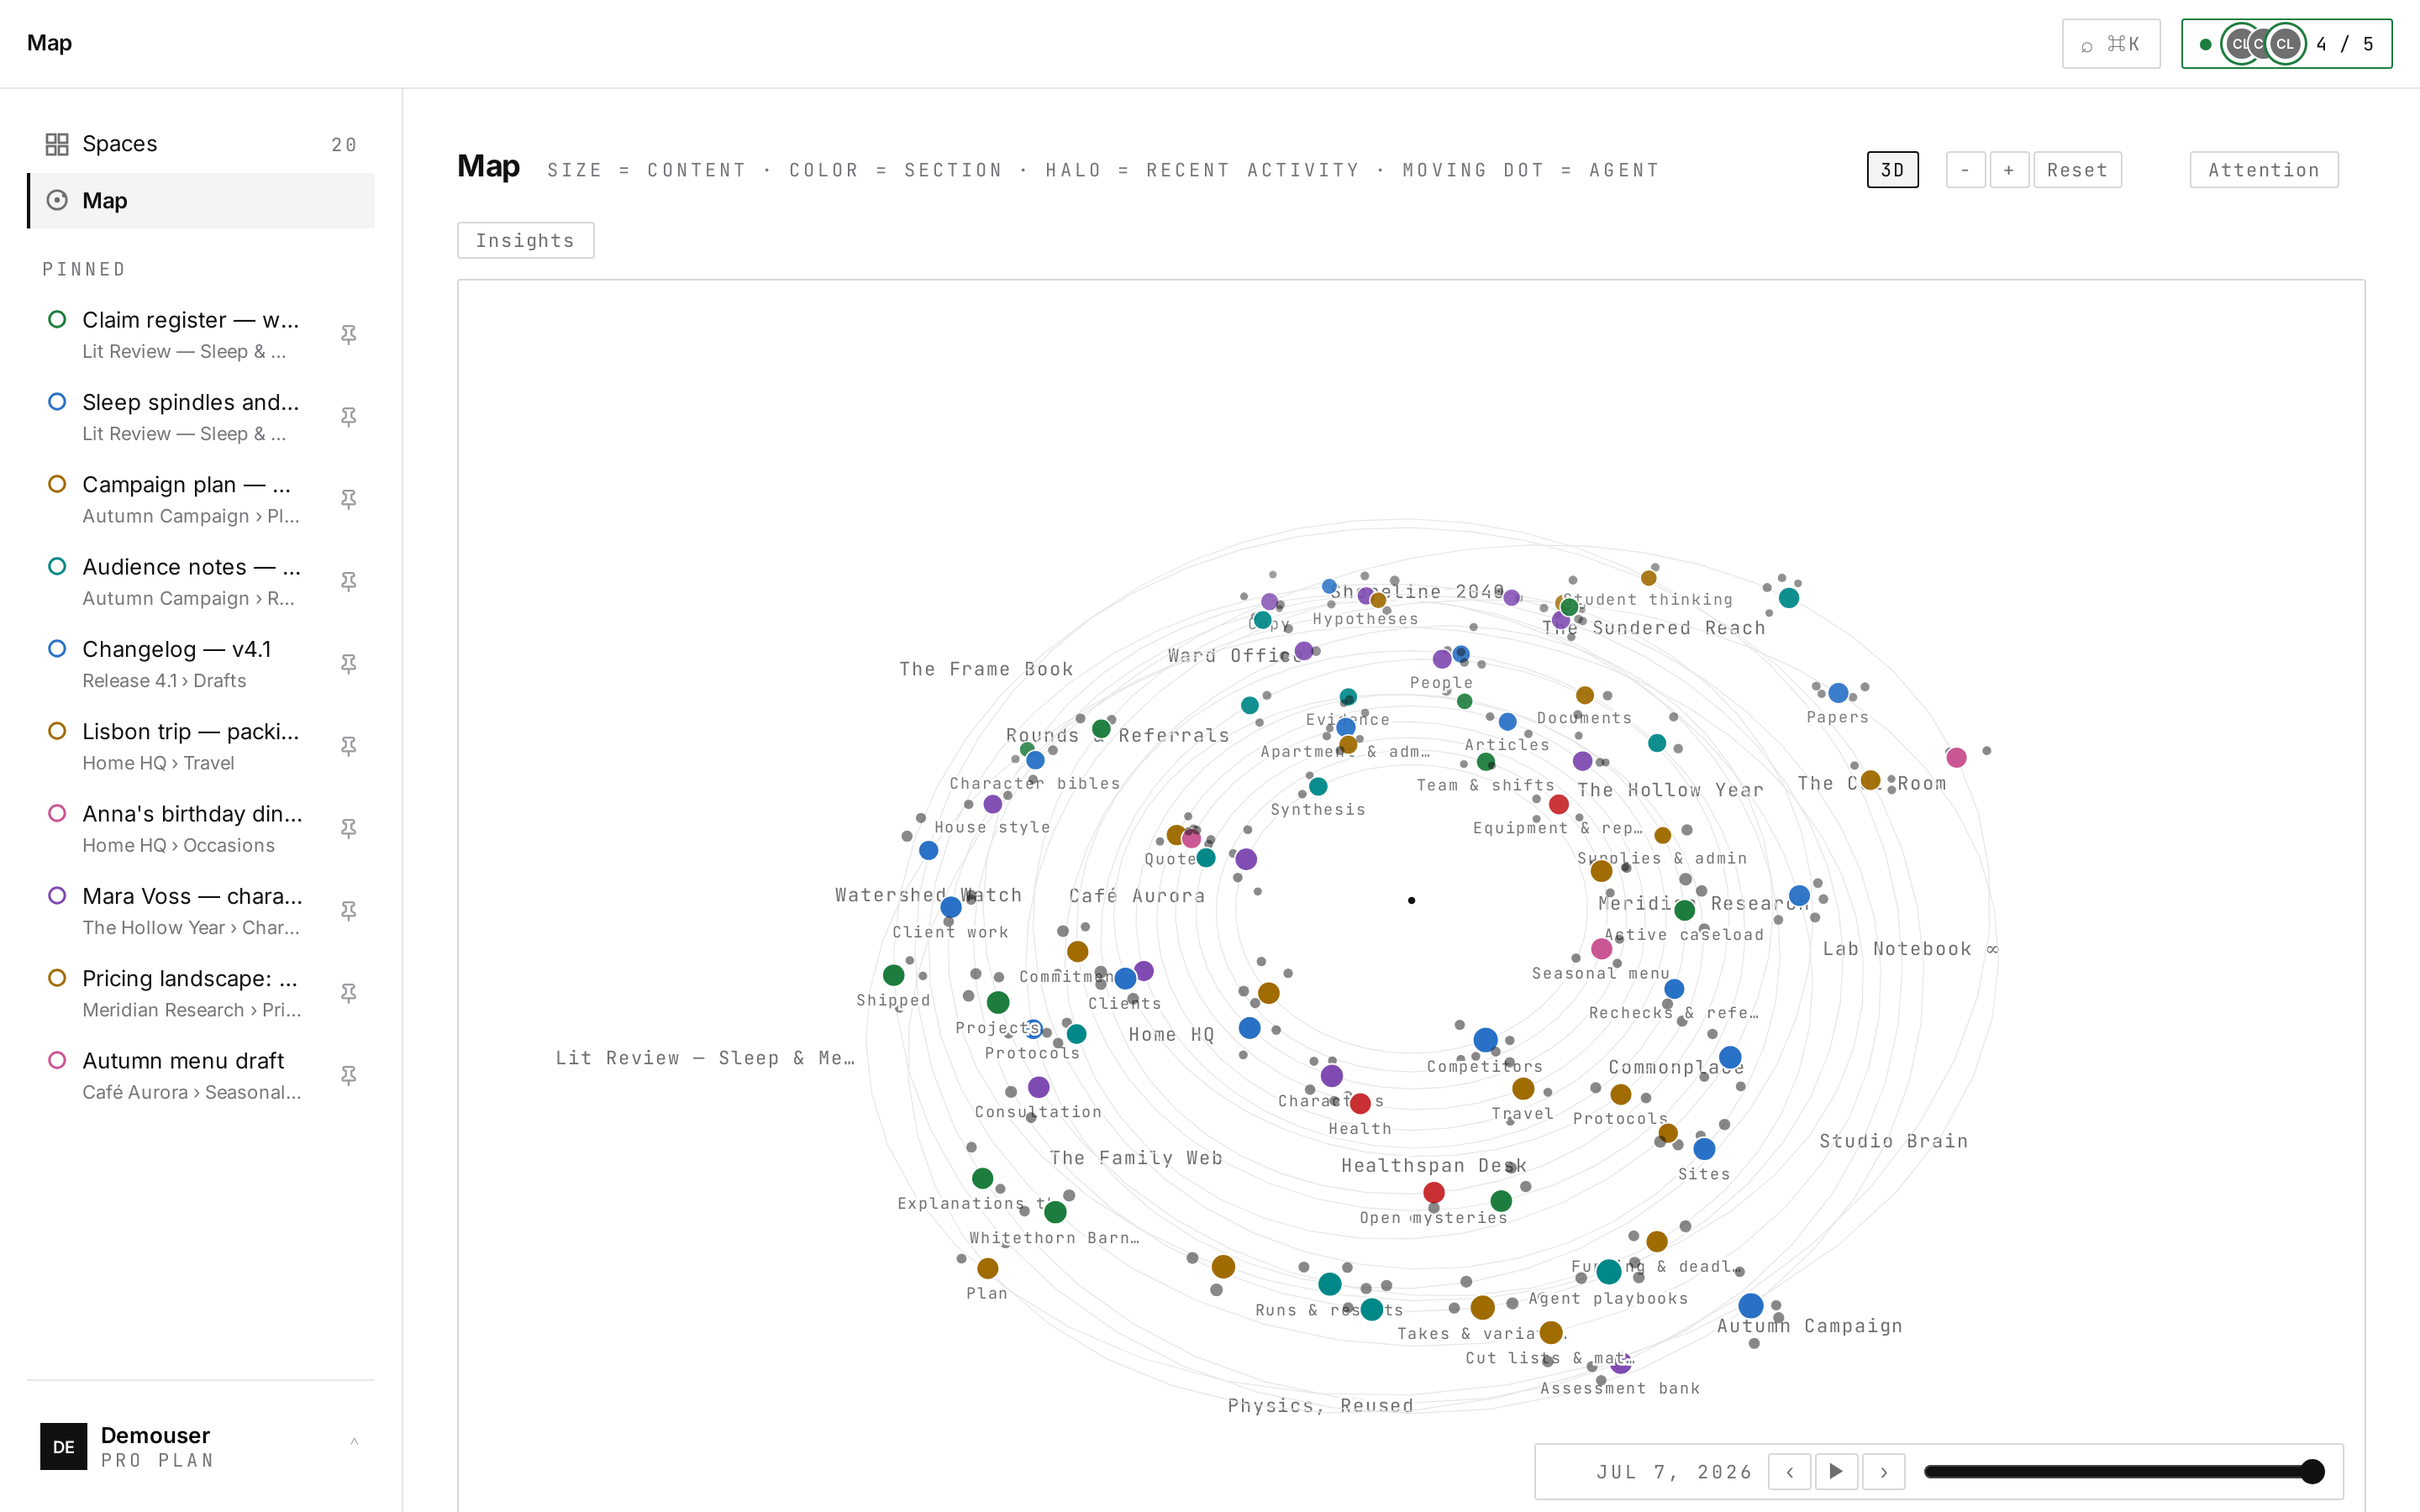Viewport: 2420px width, 1512px height.
Task: Select the Map sidebar item
Action: pyautogui.click(x=200, y=201)
